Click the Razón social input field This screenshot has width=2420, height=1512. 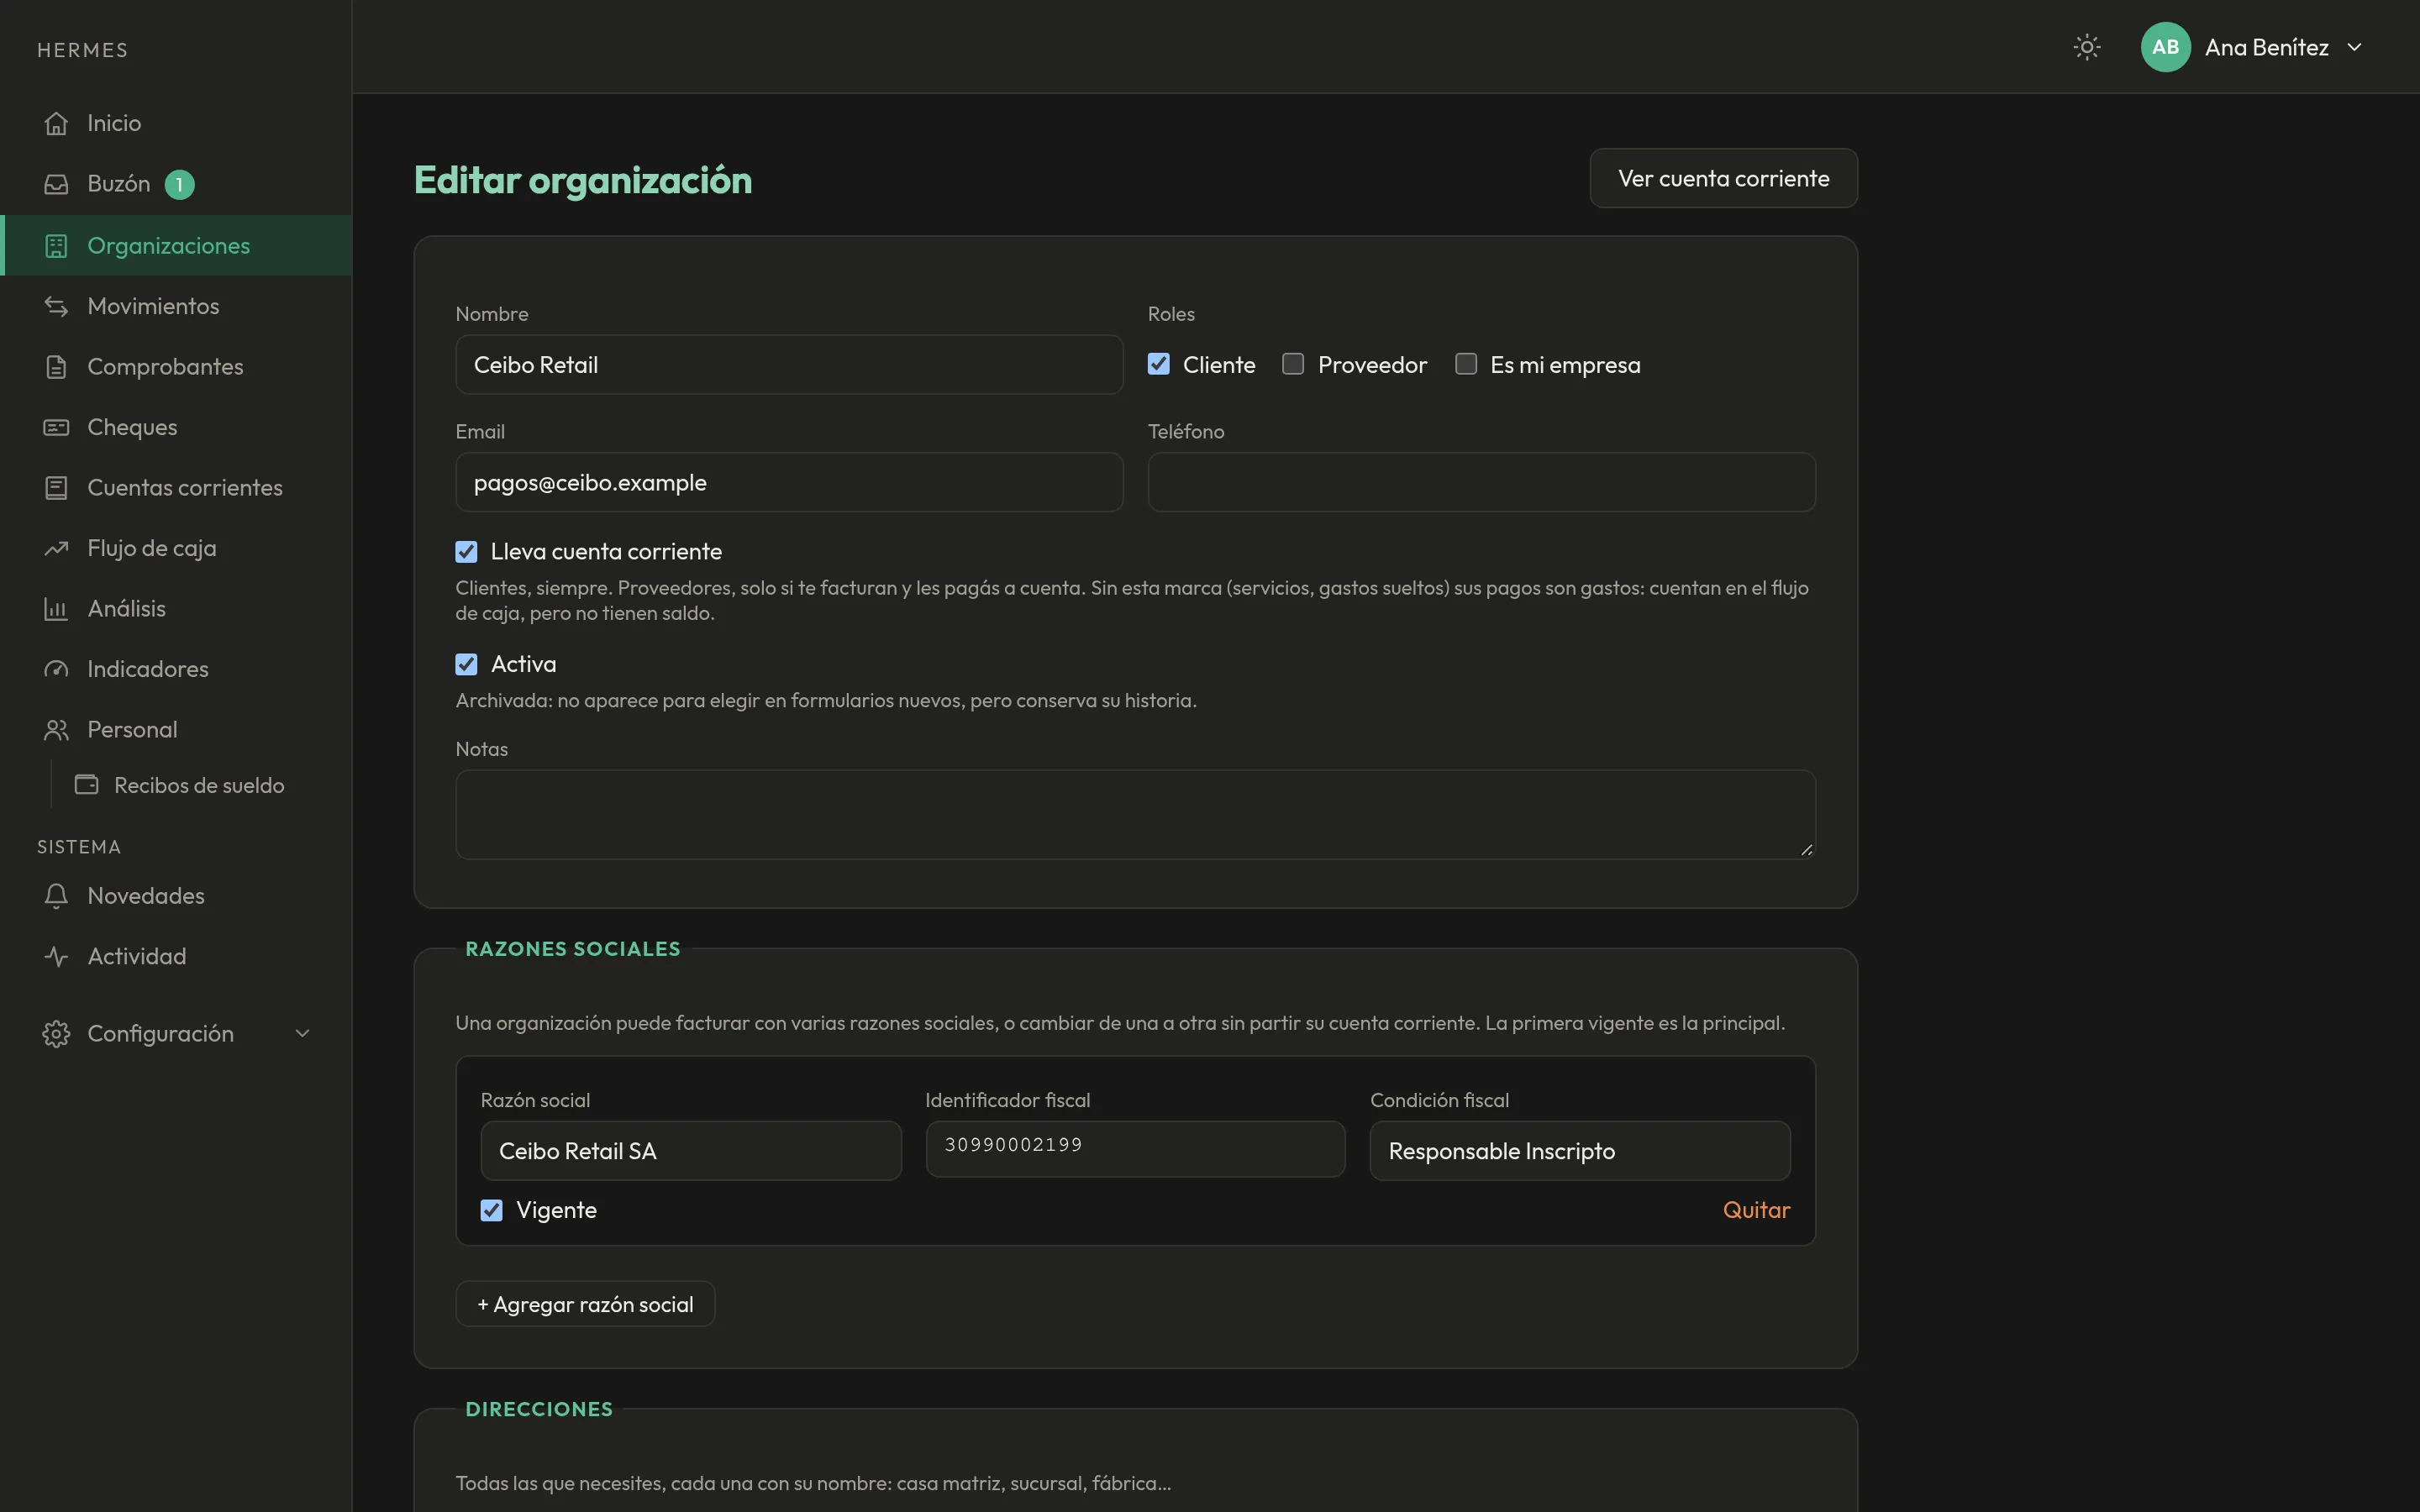click(691, 1151)
